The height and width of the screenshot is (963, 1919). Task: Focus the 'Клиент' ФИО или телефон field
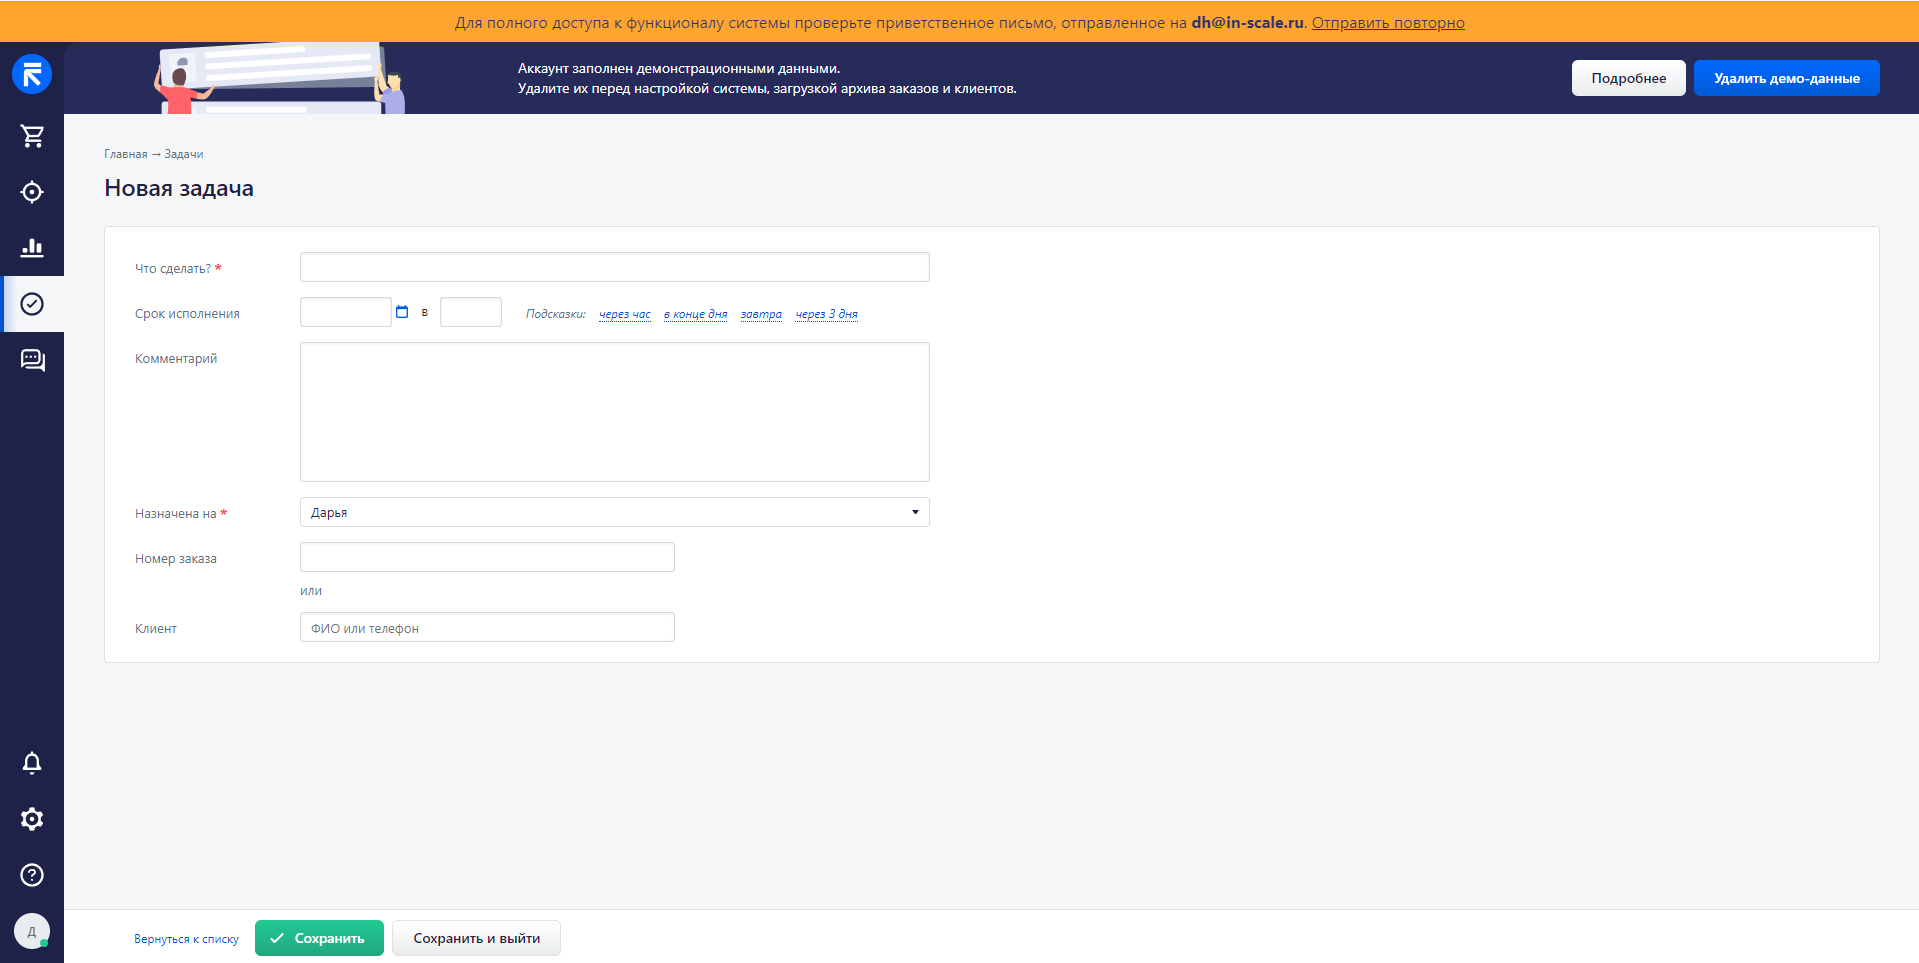coord(487,627)
